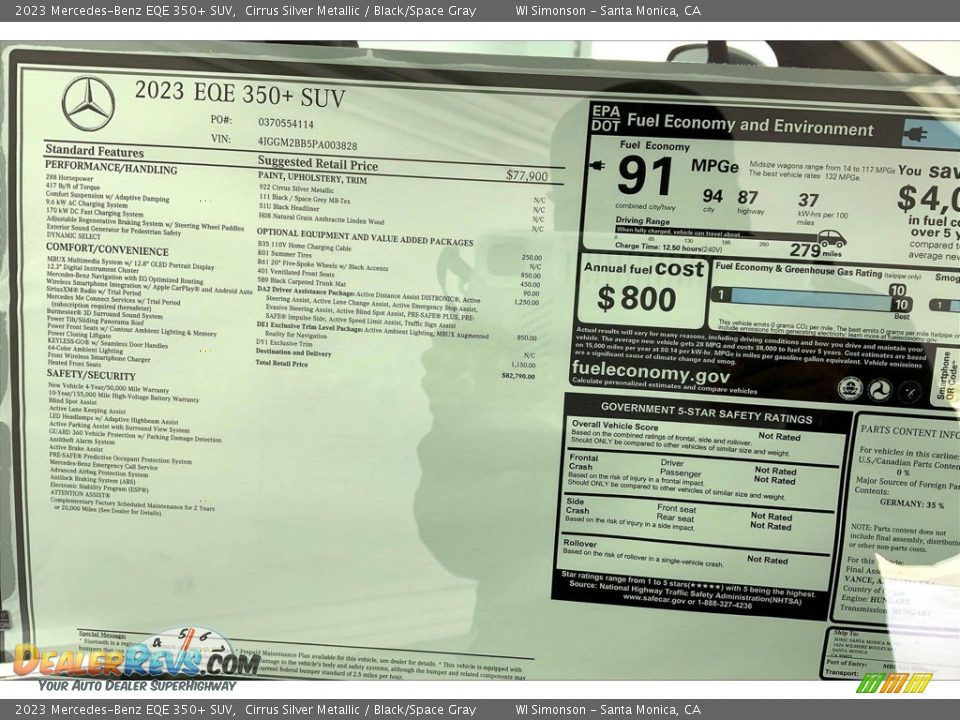Select the '$77,900' base price
Image resolution: width=960 pixels, height=720 pixels.
coord(527,176)
